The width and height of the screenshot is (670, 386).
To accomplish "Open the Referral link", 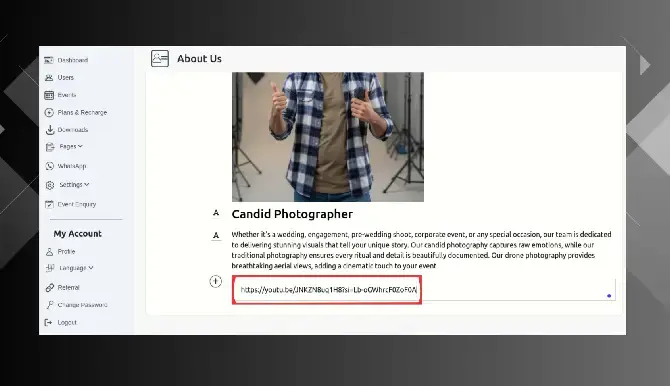I will pyautogui.click(x=68, y=288).
